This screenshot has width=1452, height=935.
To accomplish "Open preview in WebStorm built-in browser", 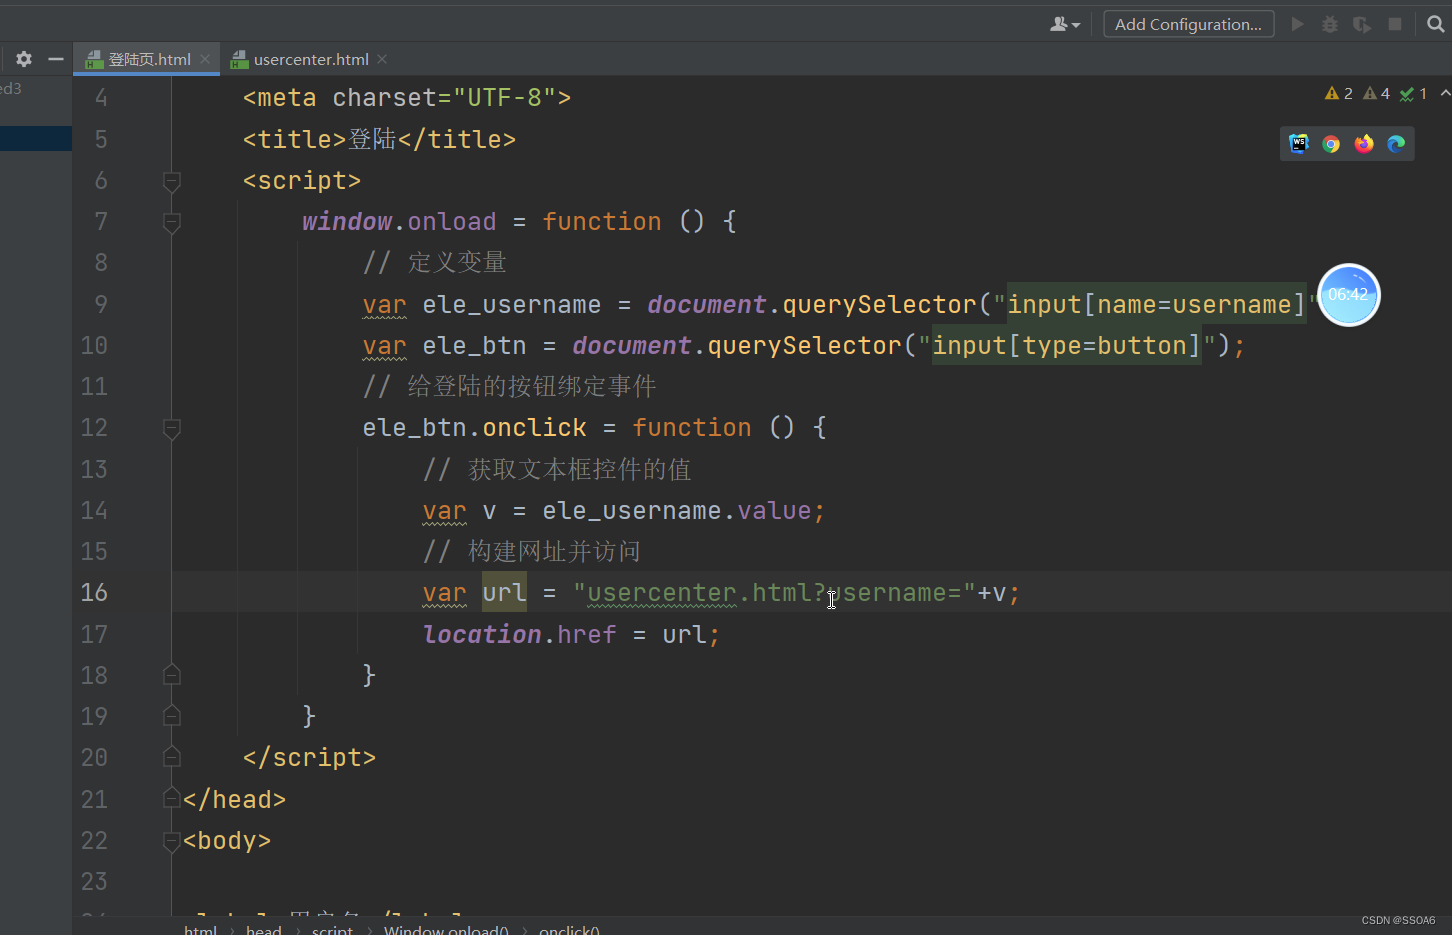I will pyautogui.click(x=1299, y=144).
